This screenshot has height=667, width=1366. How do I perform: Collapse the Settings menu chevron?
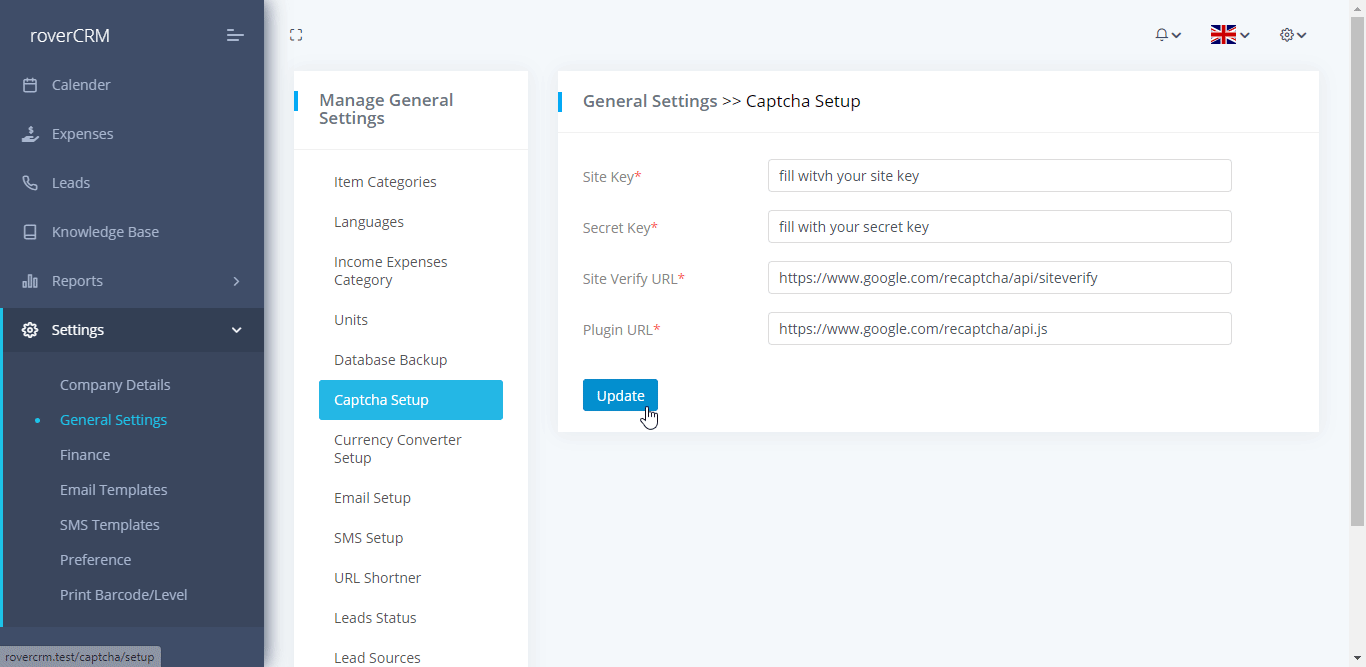(x=237, y=330)
